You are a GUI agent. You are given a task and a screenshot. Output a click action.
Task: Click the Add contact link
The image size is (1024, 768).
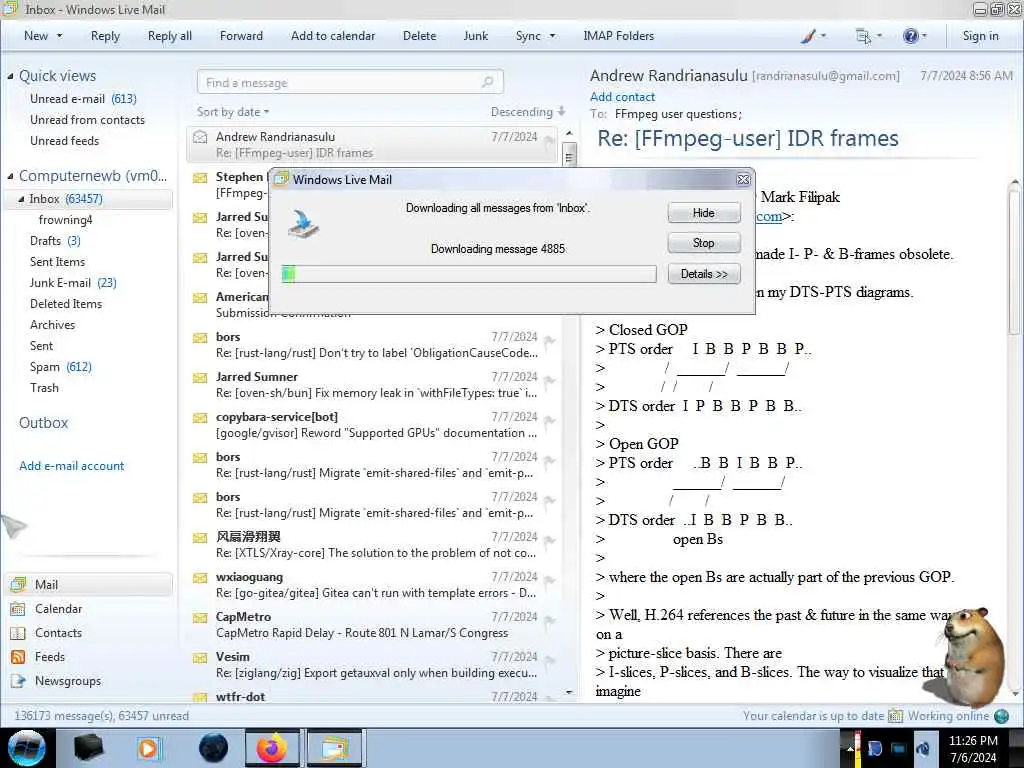point(622,97)
